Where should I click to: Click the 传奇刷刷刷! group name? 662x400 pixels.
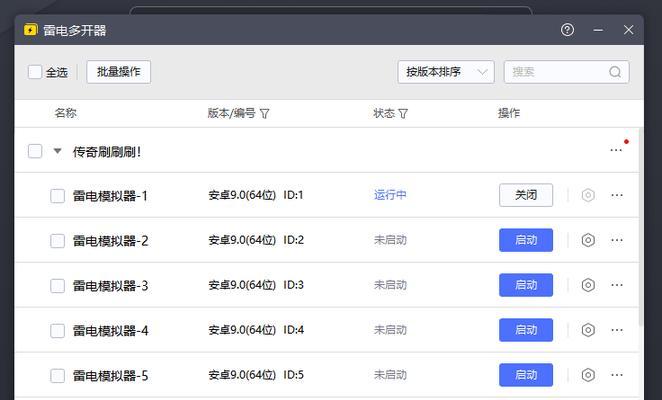point(107,152)
